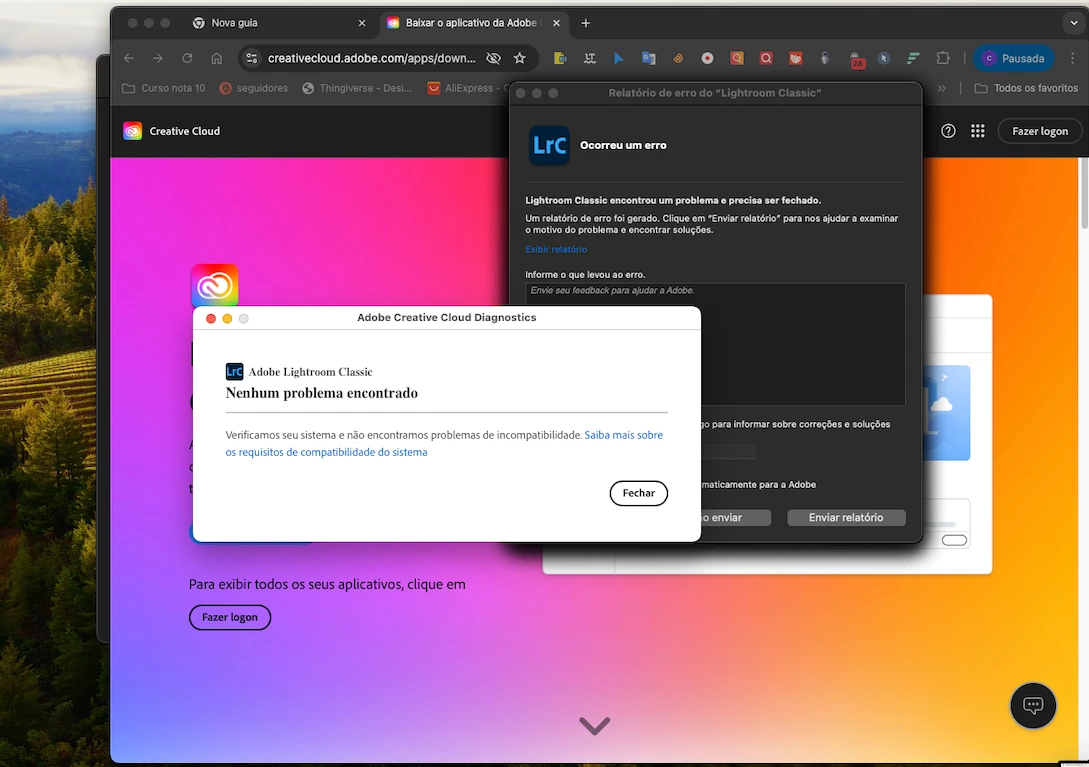This screenshot has height=767, width=1089.
Task: Open a new browser tab
Action: point(585,23)
